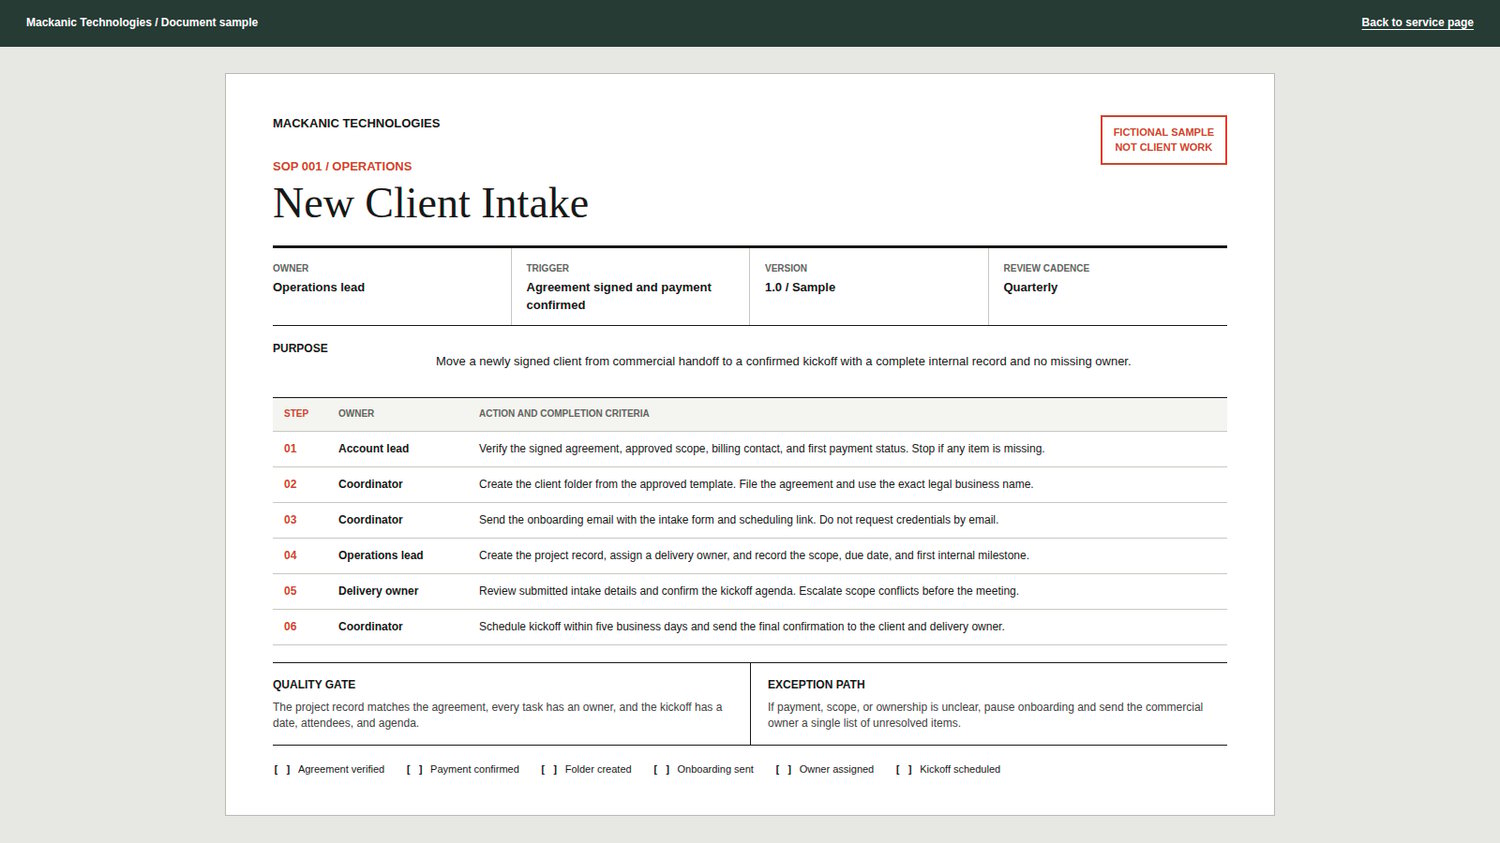Click Coordinator in step 03 row
The height and width of the screenshot is (843, 1500).
point(370,520)
